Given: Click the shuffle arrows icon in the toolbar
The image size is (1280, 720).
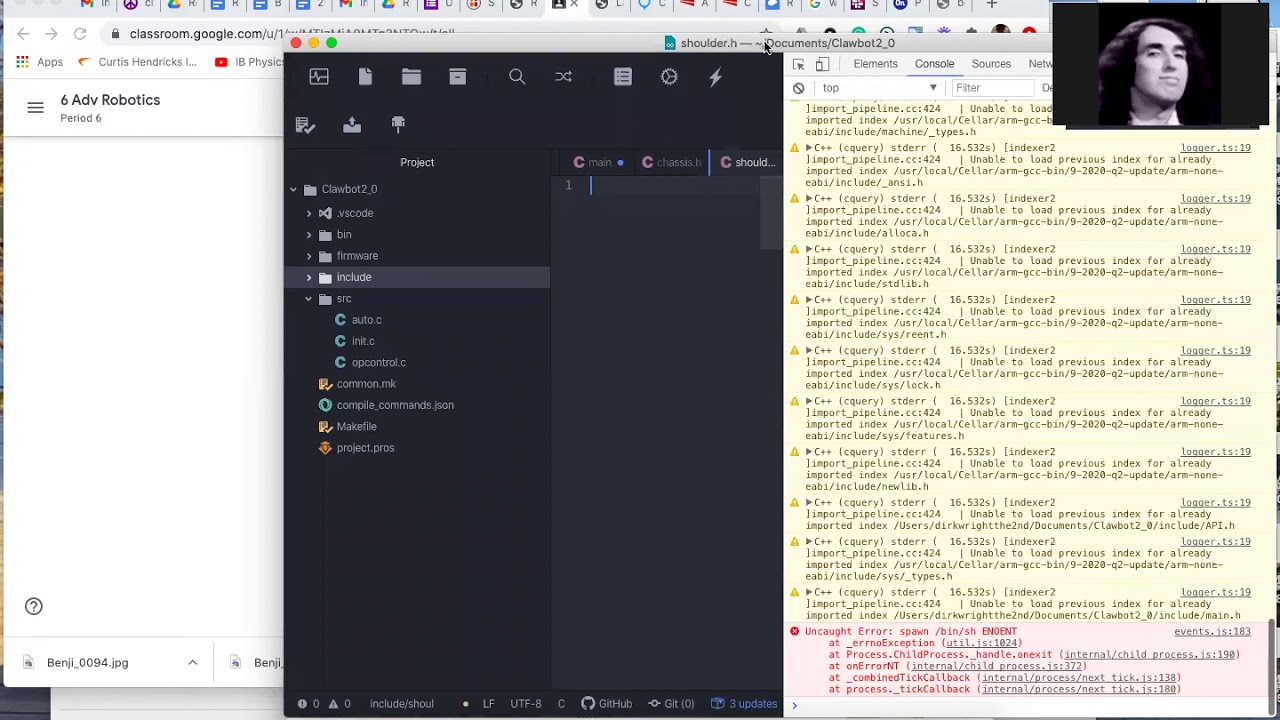Looking at the screenshot, I should pos(563,77).
